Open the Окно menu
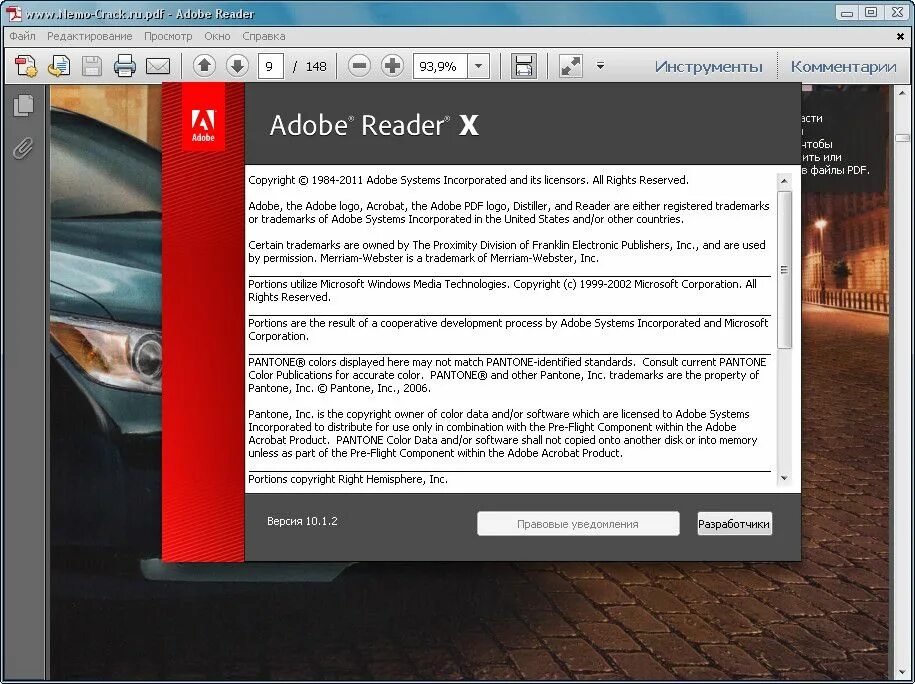Screen dimensions: 915x684 pyautogui.click(x=217, y=36)
